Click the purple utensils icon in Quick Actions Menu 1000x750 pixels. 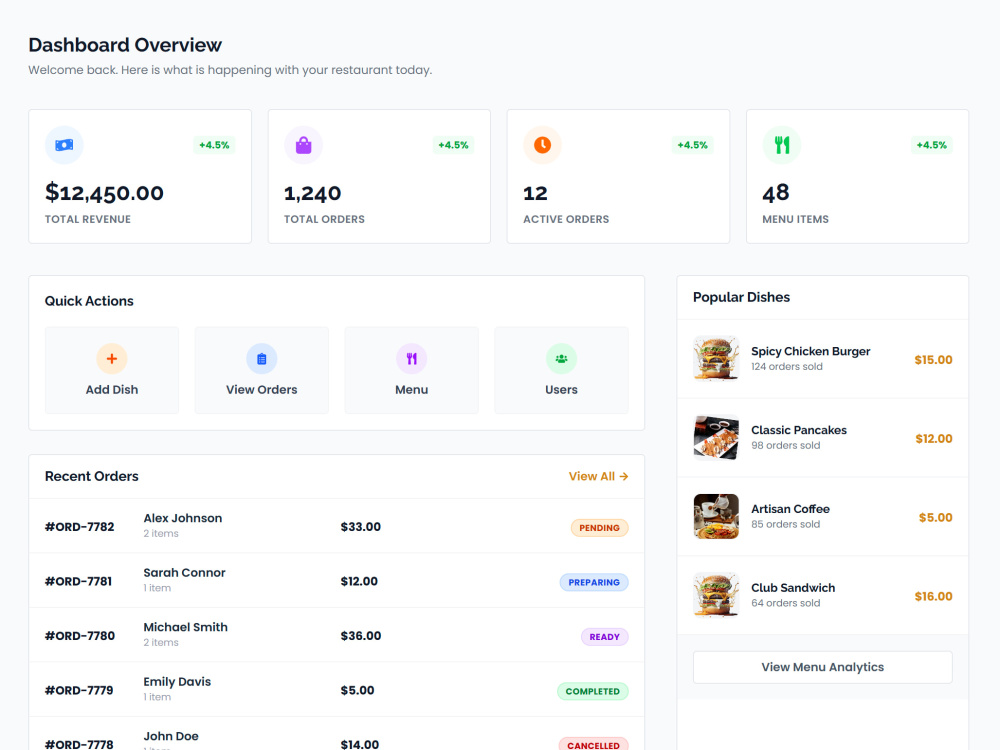tap(411, 358)
